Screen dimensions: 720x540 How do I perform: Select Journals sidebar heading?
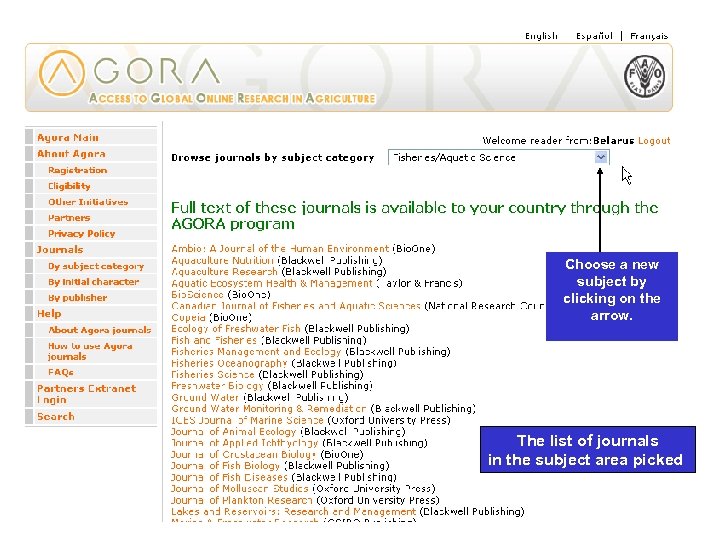coord(60,249)
